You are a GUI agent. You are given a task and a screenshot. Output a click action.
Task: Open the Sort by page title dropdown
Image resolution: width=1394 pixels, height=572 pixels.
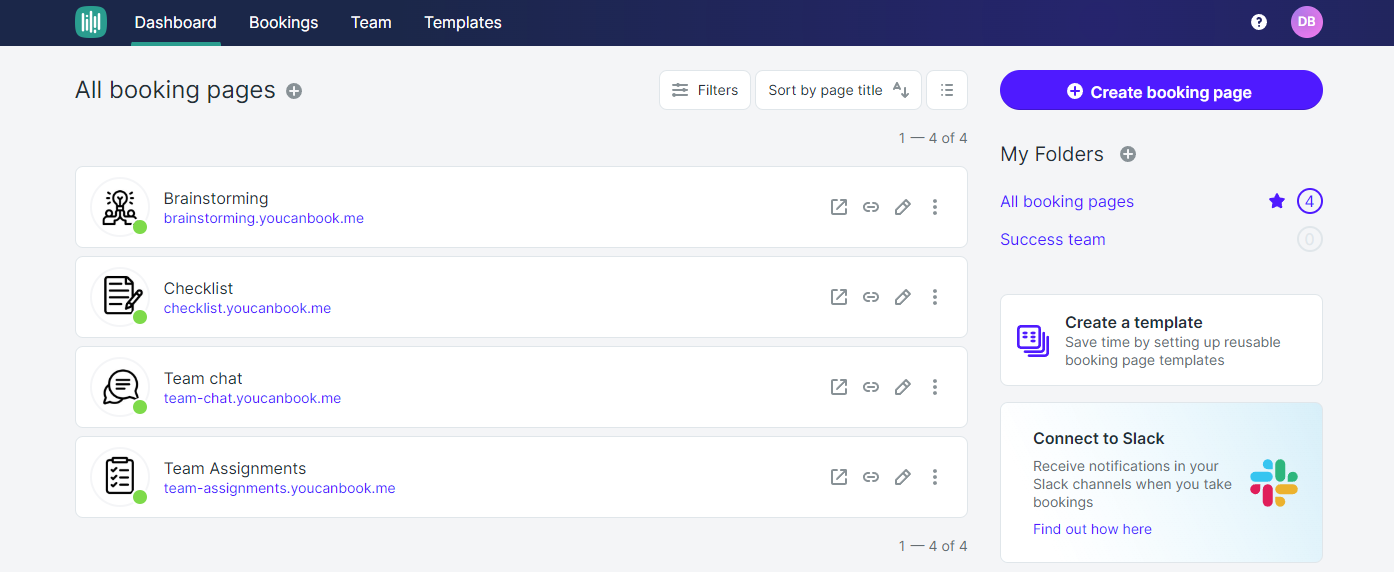point(838,90)
